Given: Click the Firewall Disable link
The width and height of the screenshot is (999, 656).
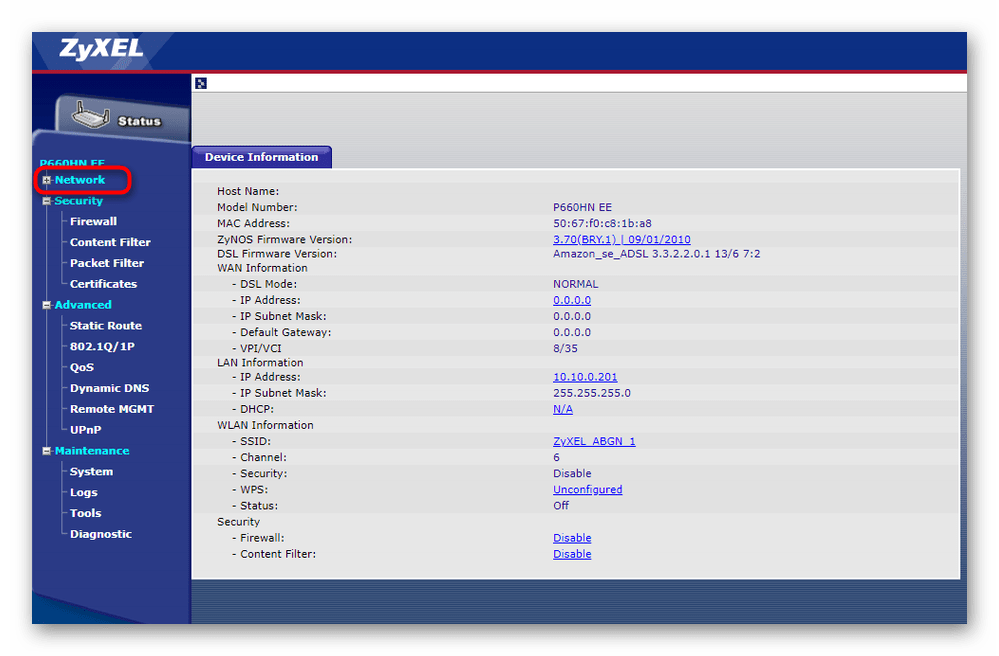Looking at the screenshot, I should (x=572, y=538).
